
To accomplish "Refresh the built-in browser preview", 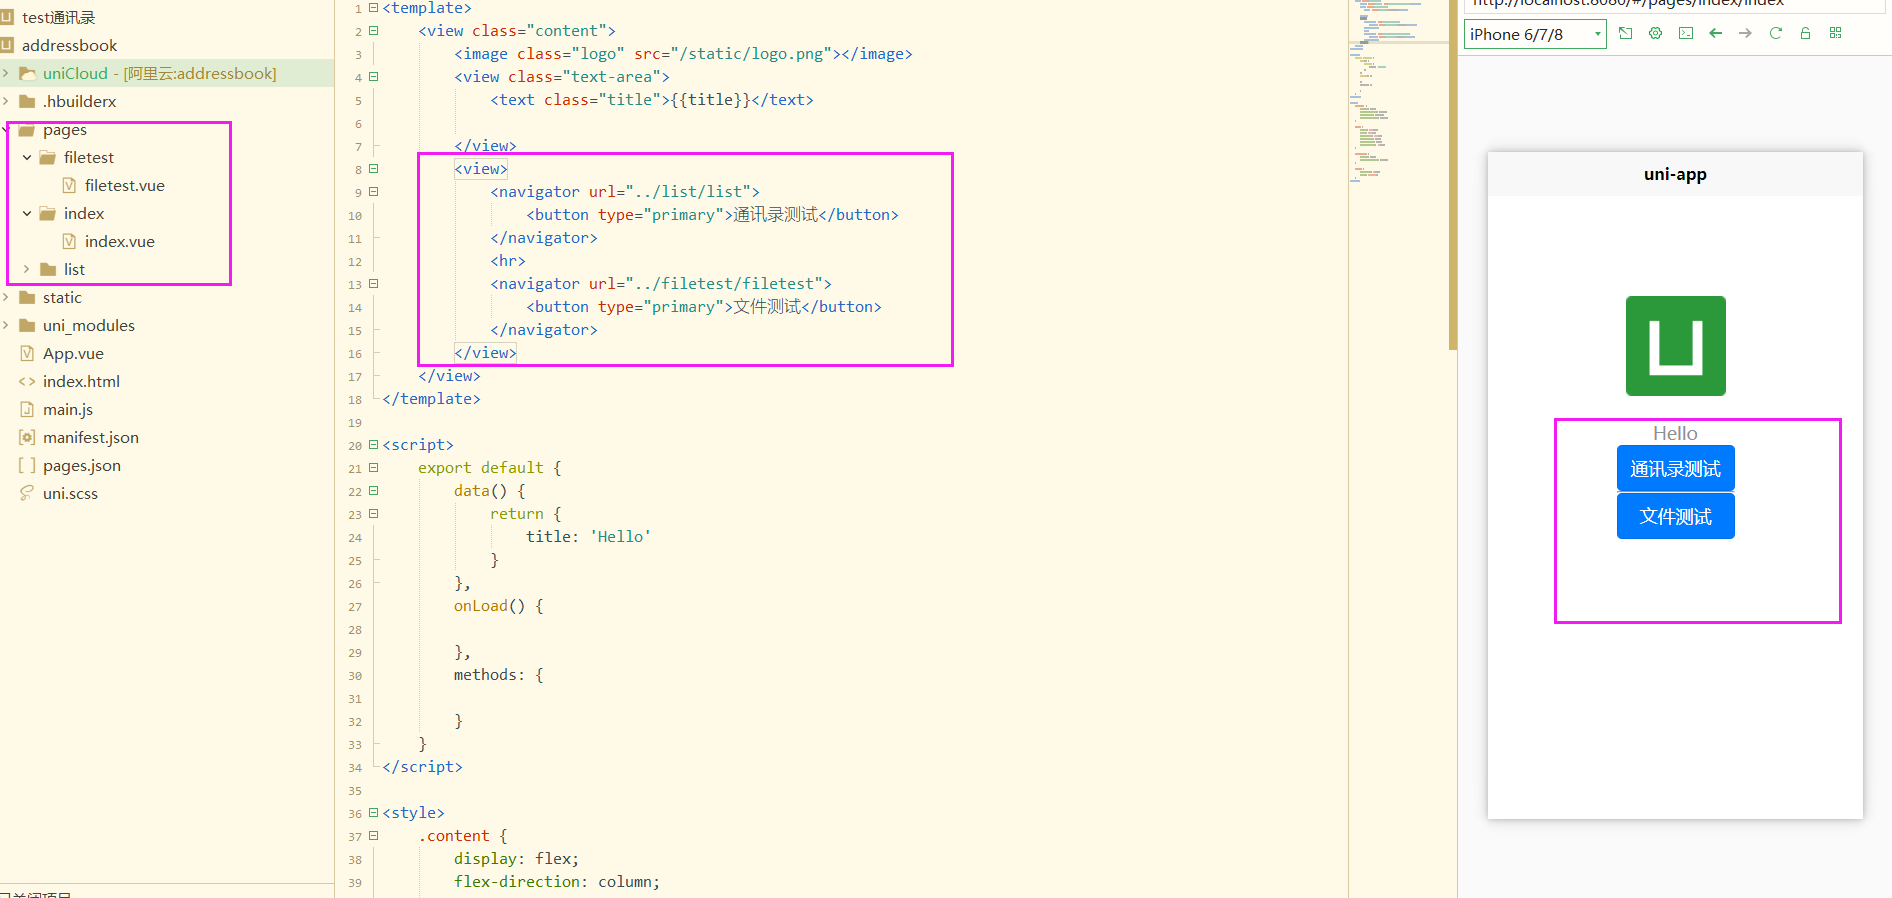I will (1776, 33).
